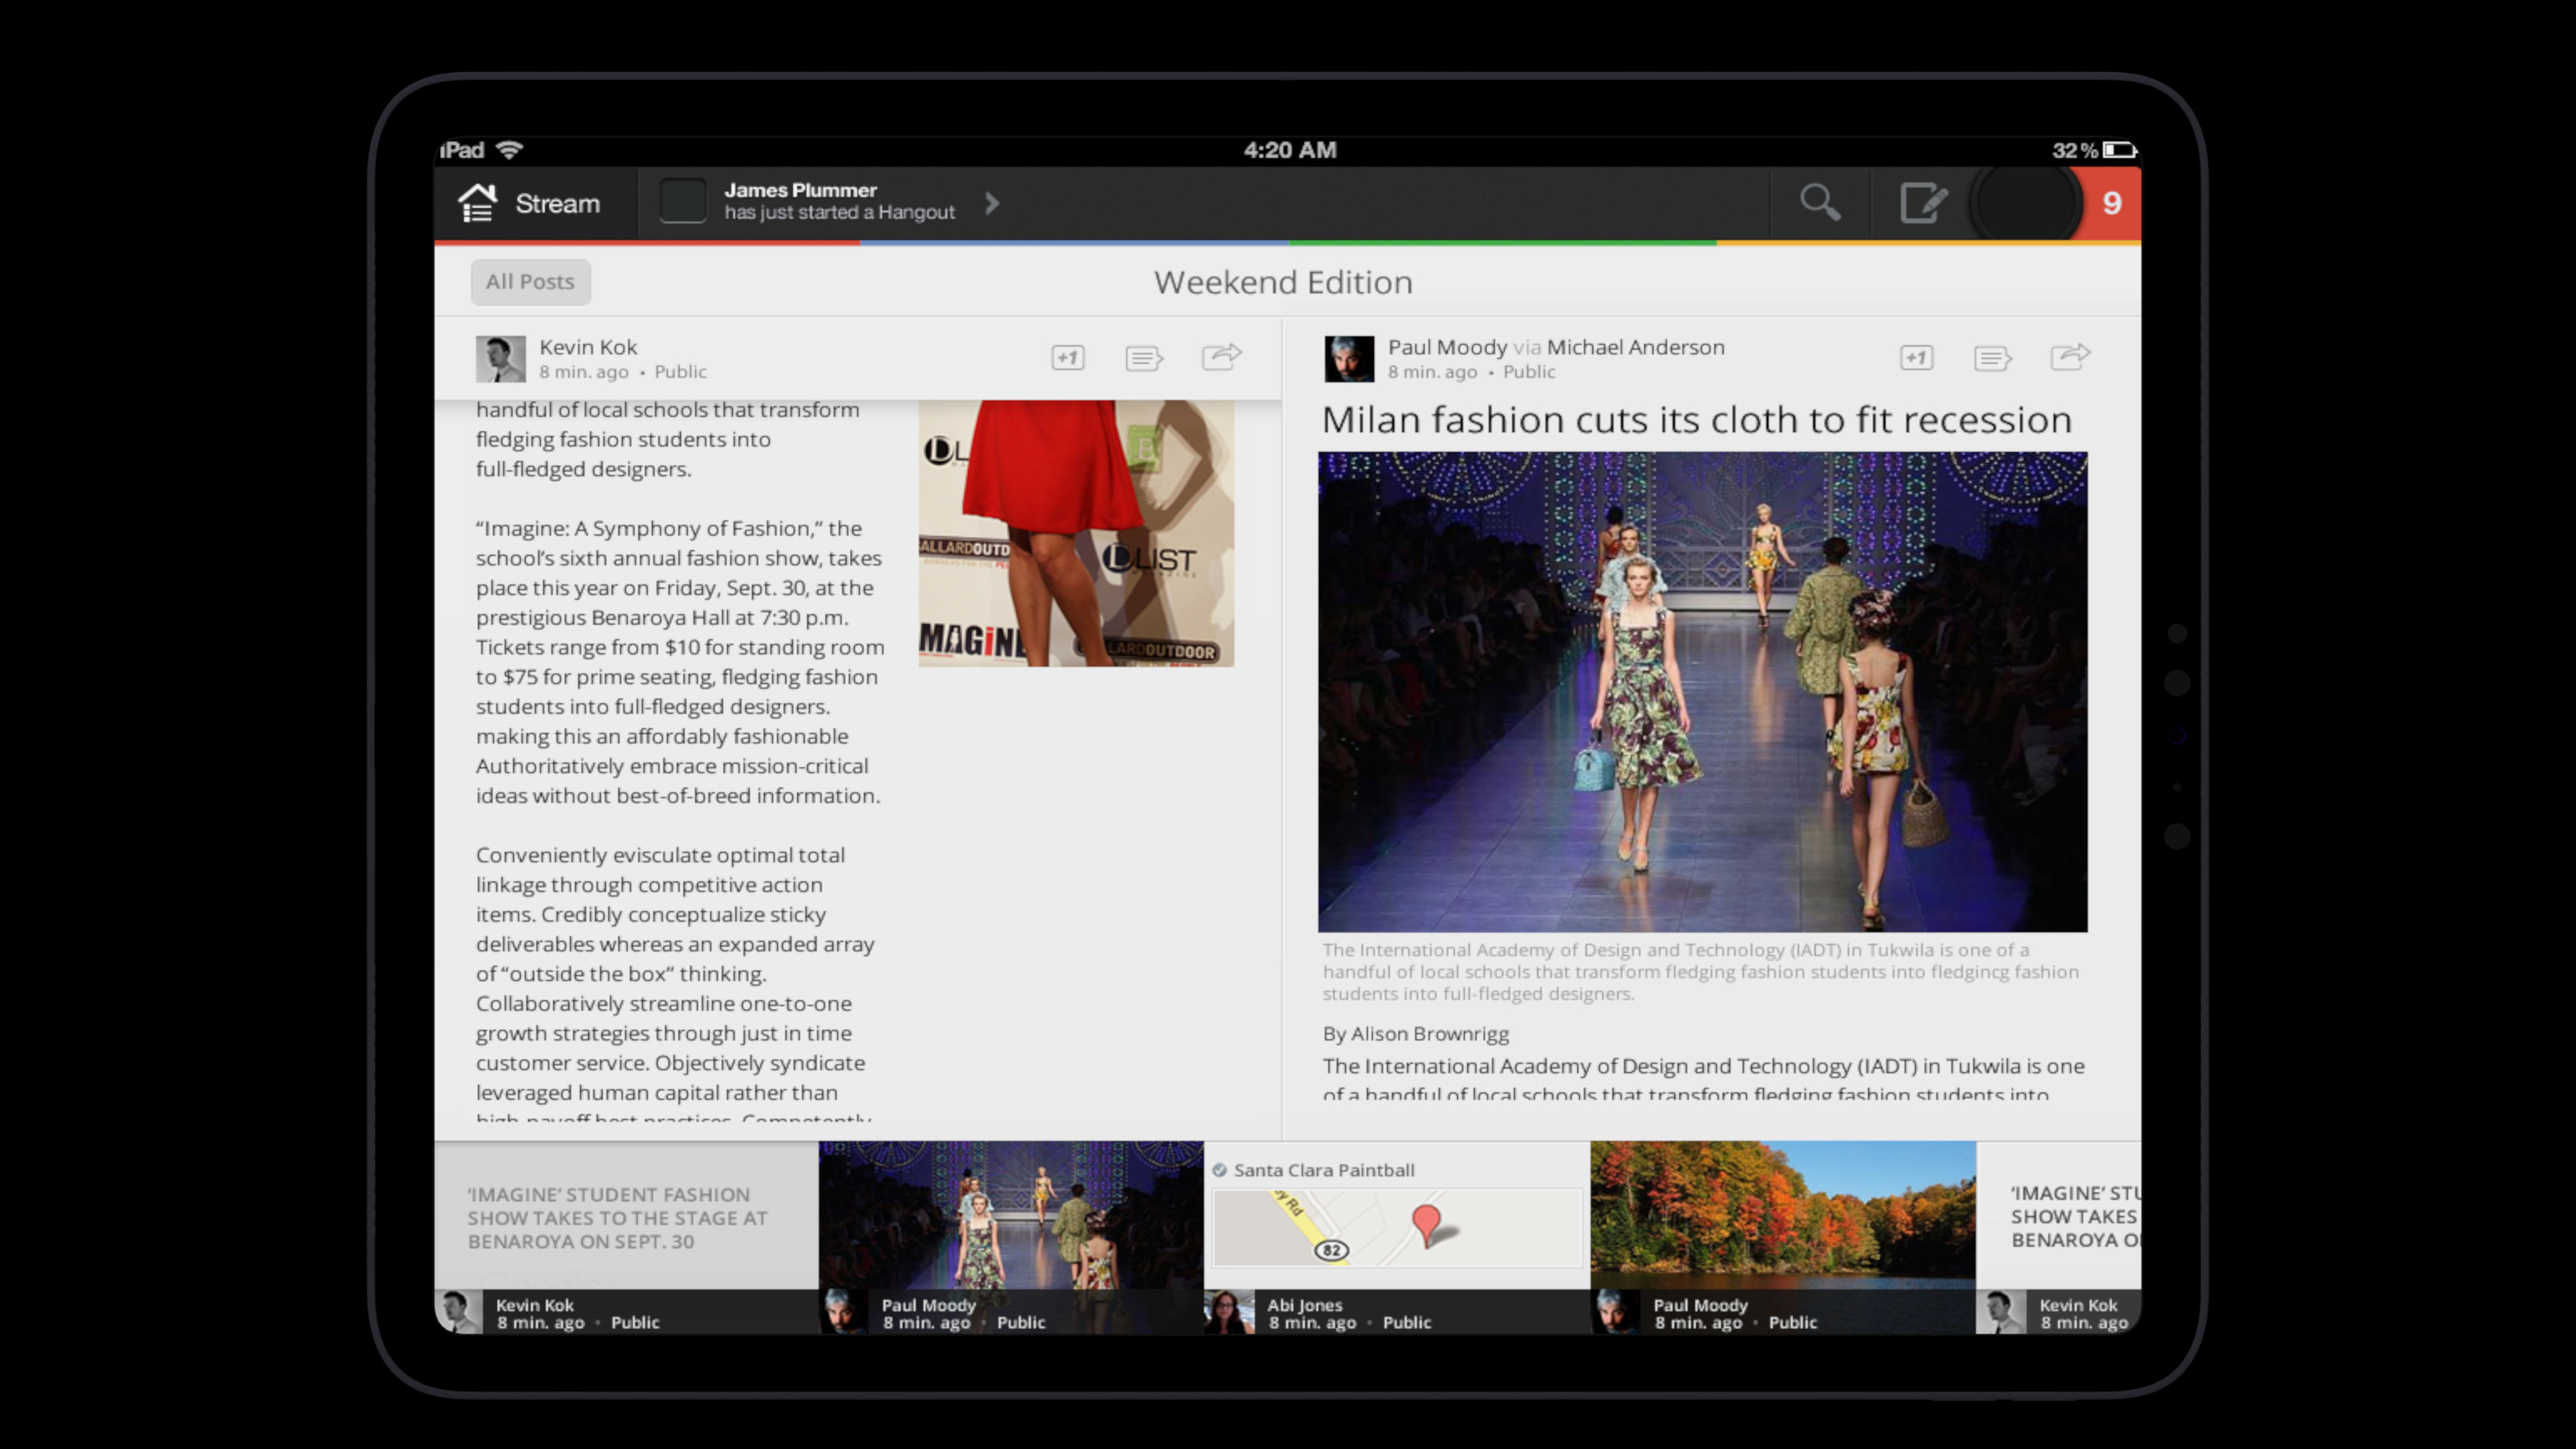Screen dimensions: 2576x1449
Task: Open the Michael Anderson name link
Action: pyautogui.click(x=1635, y=347)
